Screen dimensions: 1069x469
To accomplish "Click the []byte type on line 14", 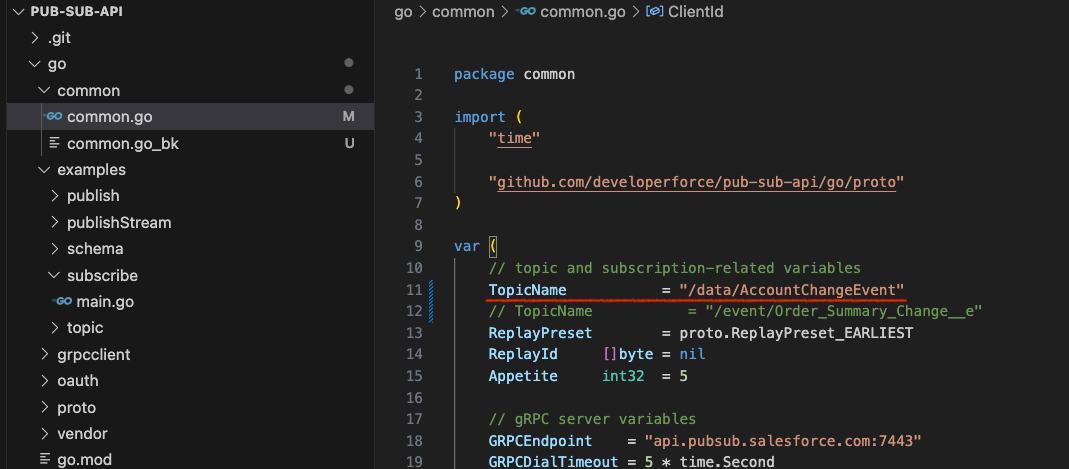I will 628,355.
